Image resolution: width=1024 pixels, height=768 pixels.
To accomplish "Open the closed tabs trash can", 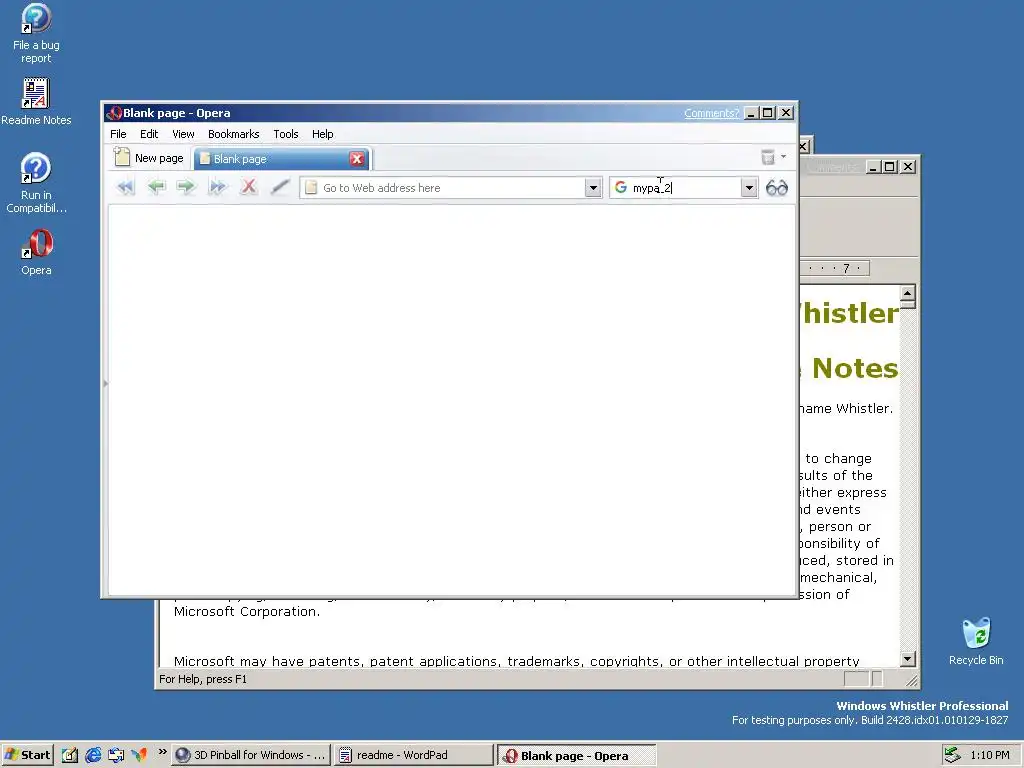I will [768, 157].
